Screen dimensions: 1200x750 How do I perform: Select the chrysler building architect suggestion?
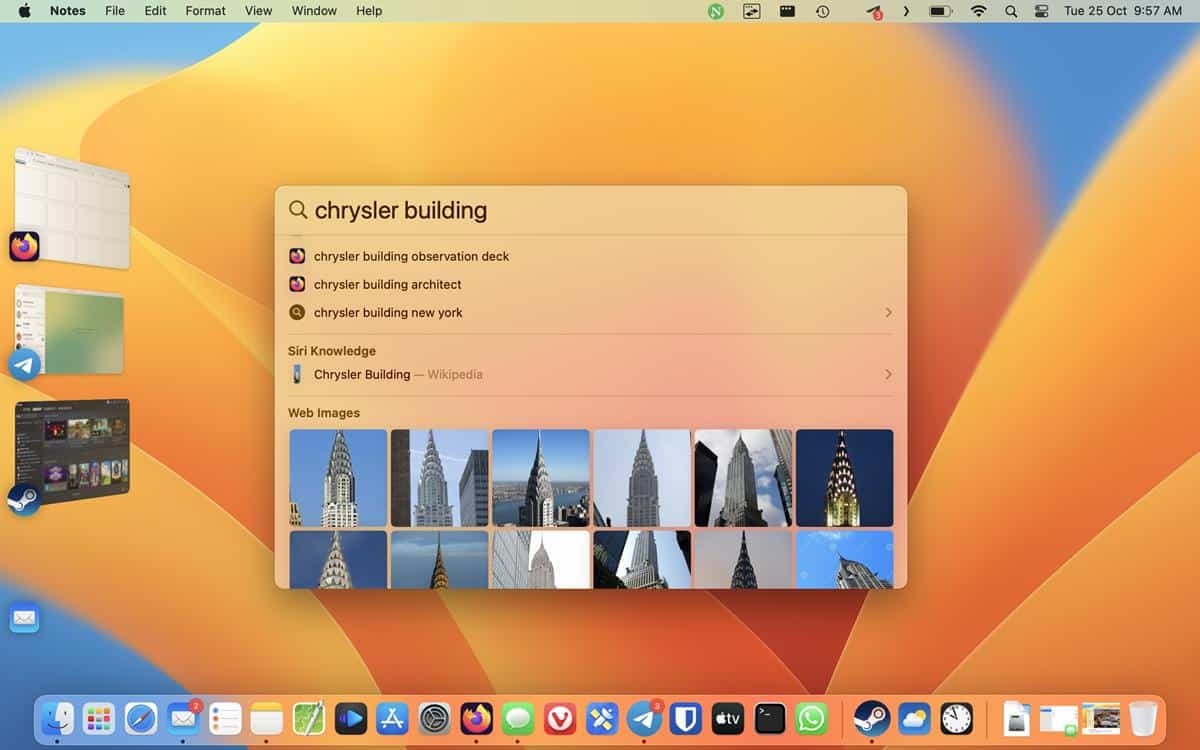(x=387, y=284)
